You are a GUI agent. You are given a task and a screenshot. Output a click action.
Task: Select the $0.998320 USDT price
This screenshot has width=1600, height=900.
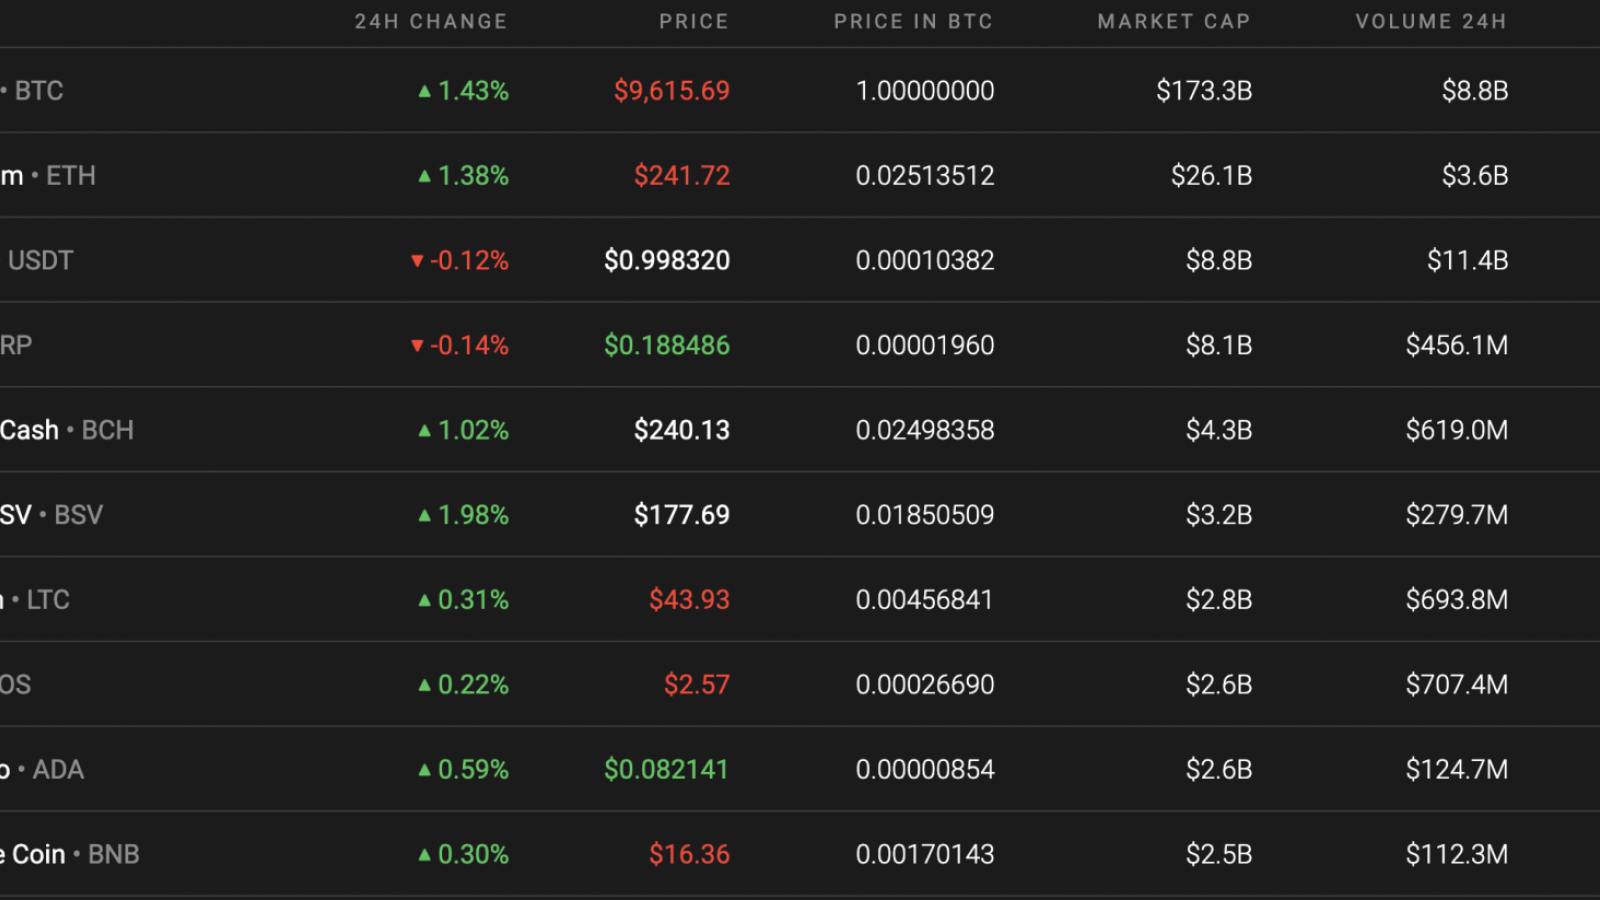(667, 261)
